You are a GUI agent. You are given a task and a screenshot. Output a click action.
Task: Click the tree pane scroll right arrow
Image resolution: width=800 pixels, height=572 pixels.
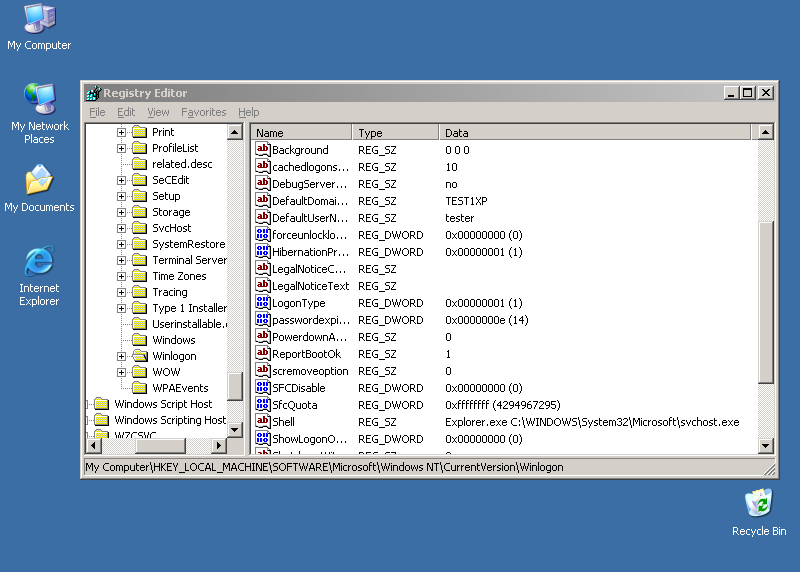[x=219, y=445]
